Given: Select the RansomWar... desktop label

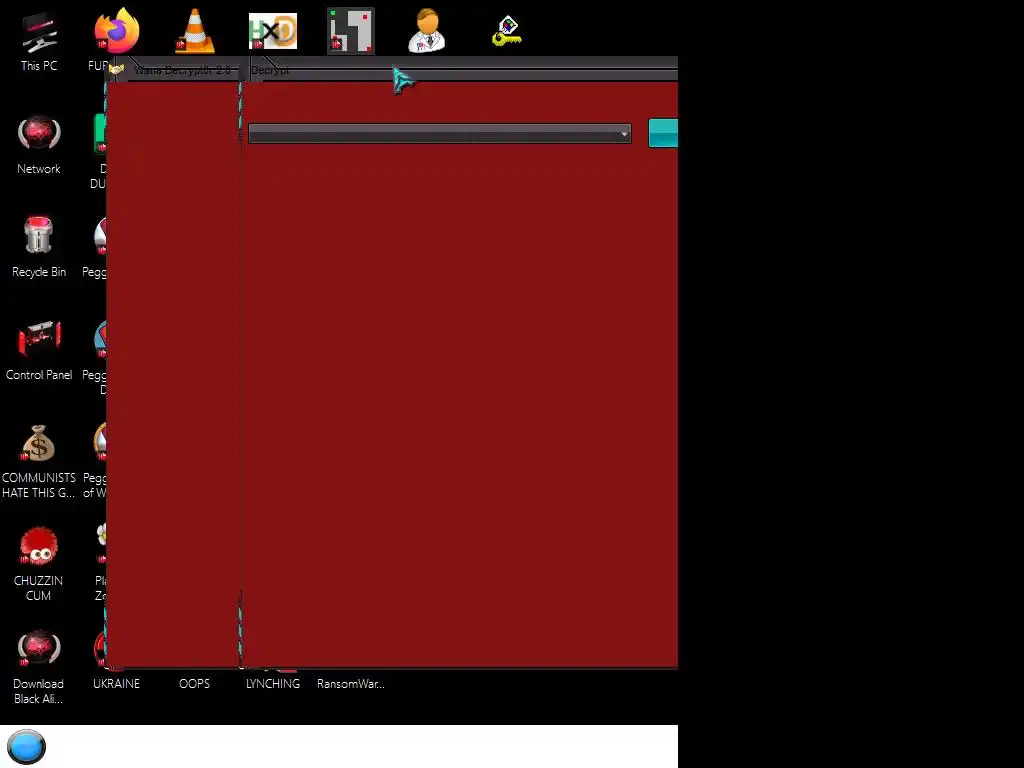Looking at the screenshot, I should (x=351, y=684).
